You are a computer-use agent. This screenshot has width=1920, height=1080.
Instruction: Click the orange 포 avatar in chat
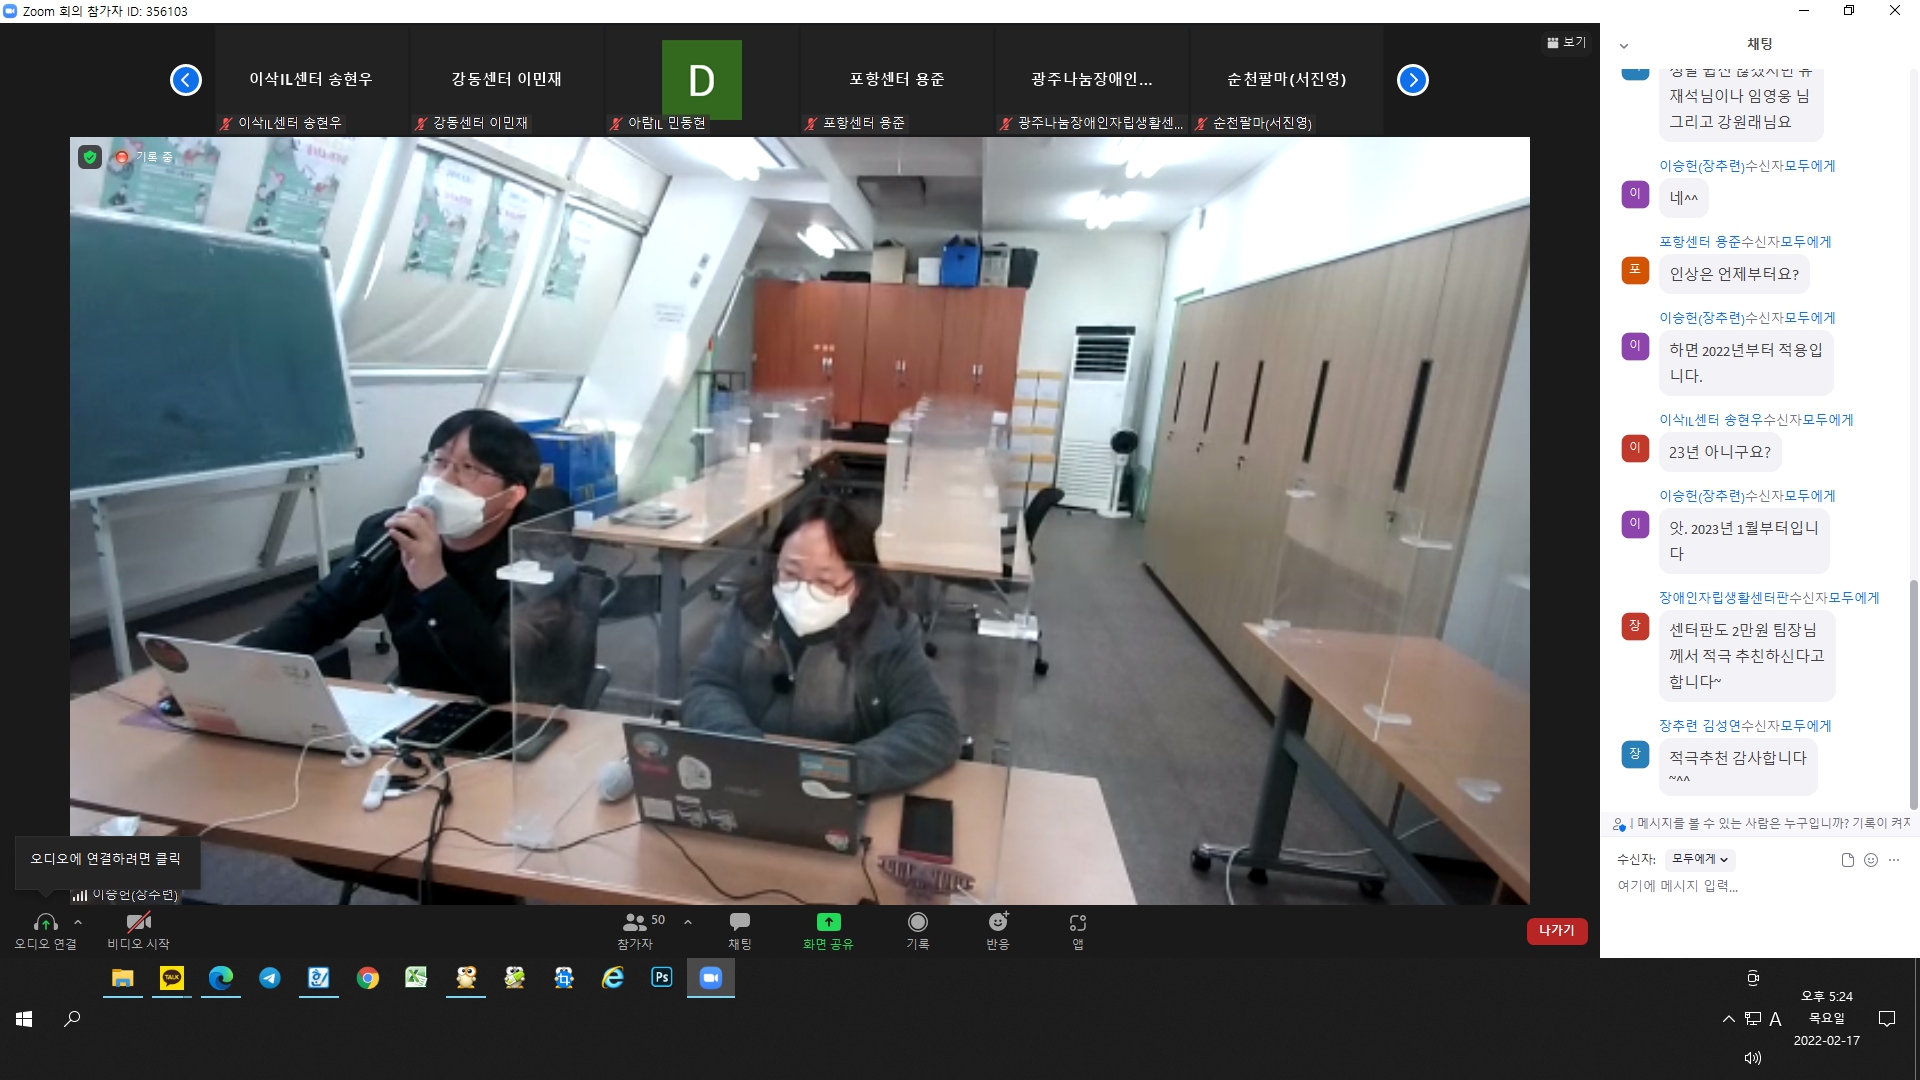point(1635,270)
